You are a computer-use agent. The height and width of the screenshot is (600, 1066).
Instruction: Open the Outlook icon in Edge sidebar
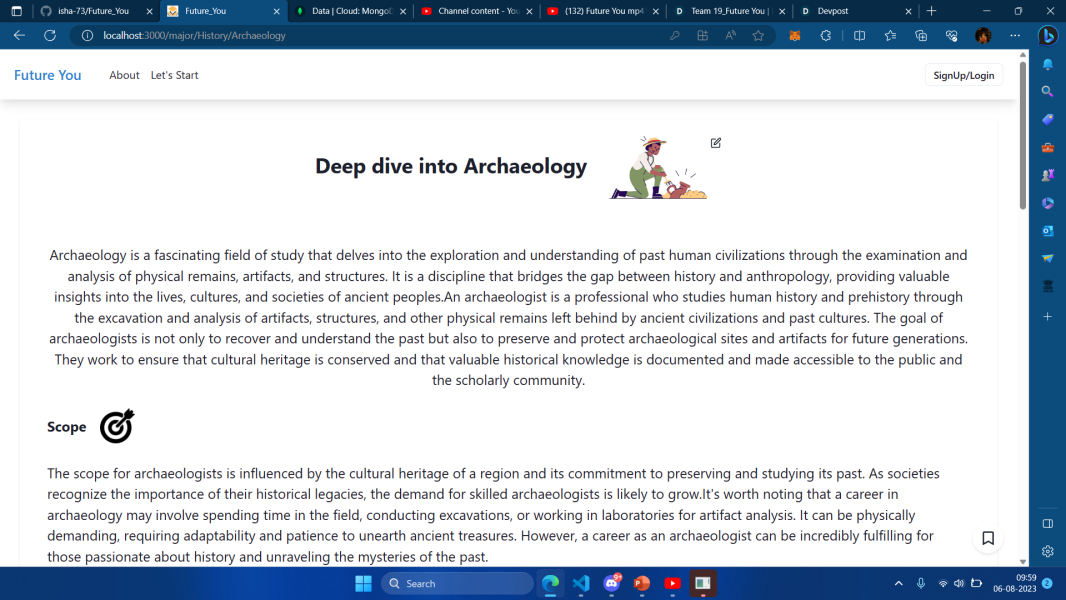pos(1048,230)
